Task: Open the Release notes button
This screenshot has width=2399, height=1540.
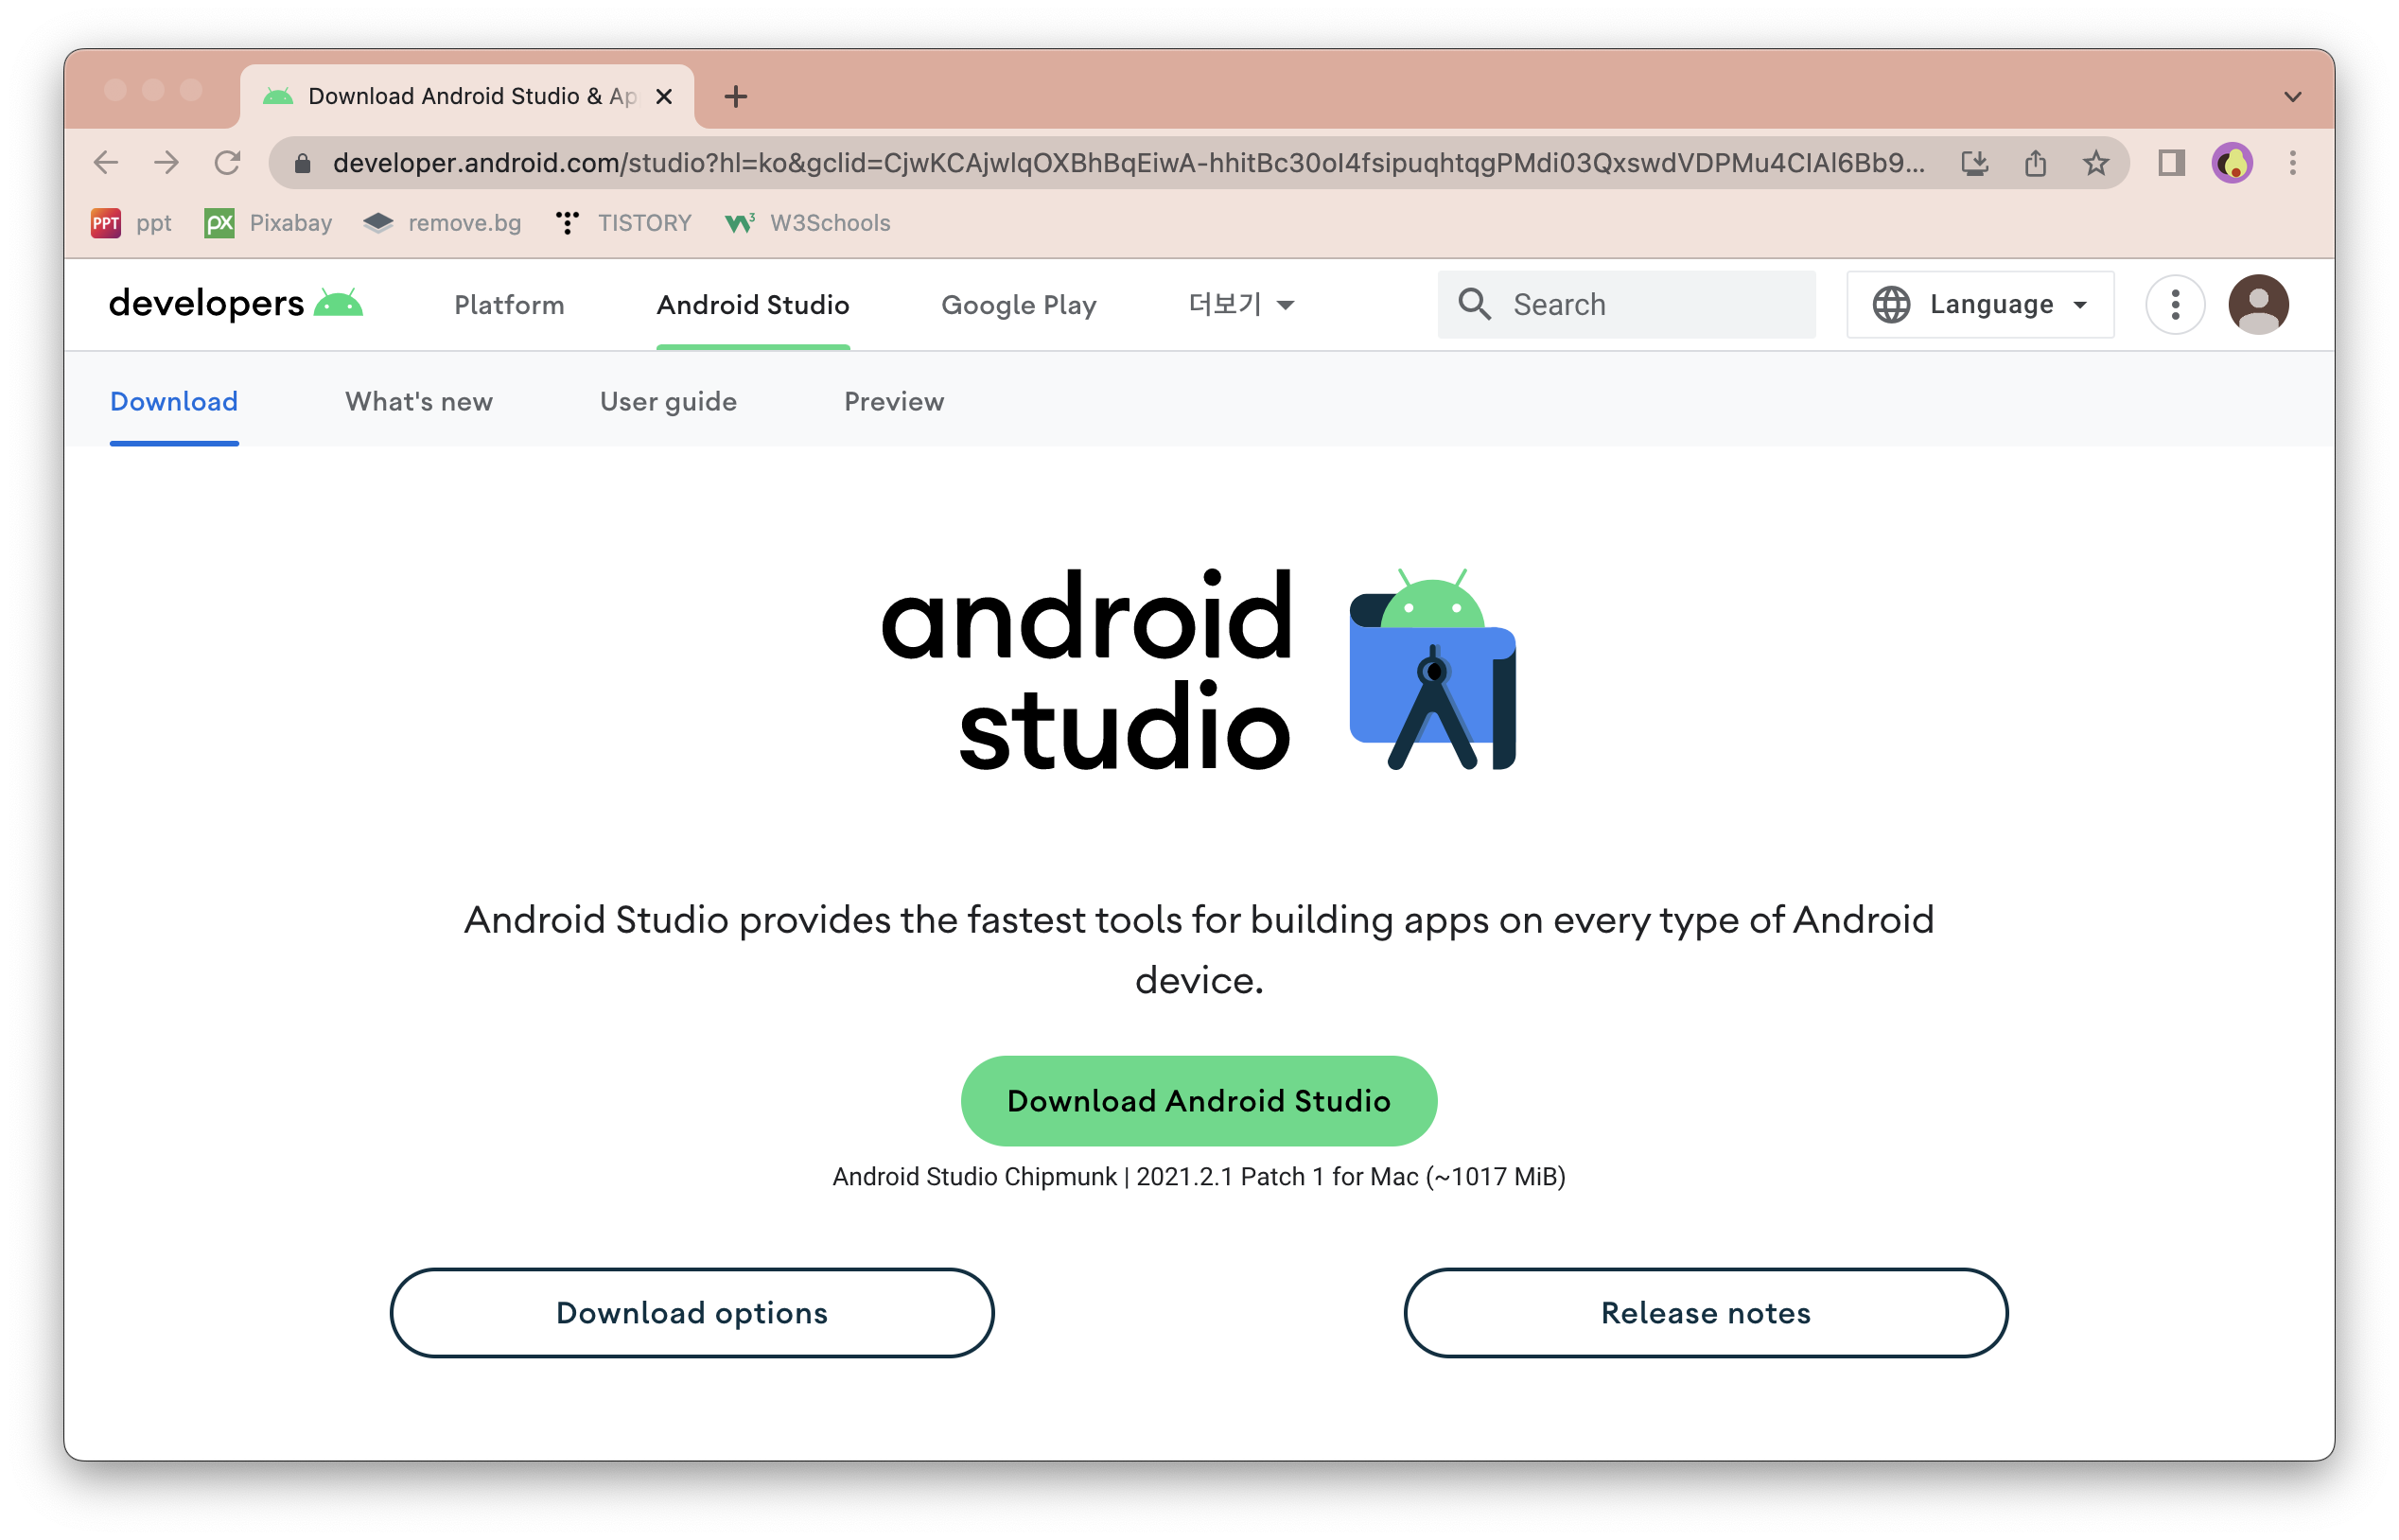Action: [x=1705, y=1312]
